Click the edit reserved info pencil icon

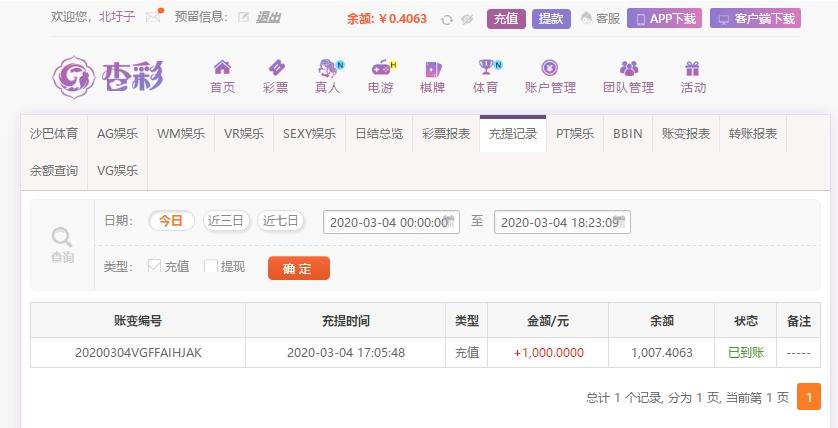[x=244, y=18]
